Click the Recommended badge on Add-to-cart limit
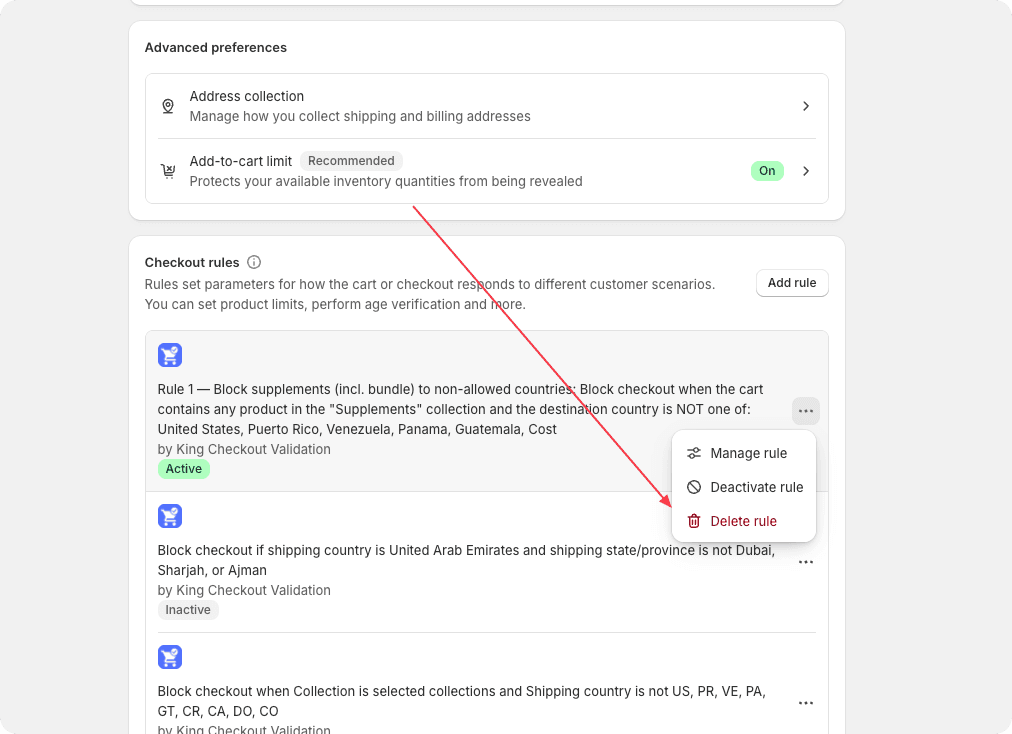1012x734 pixels. [351, 161]
